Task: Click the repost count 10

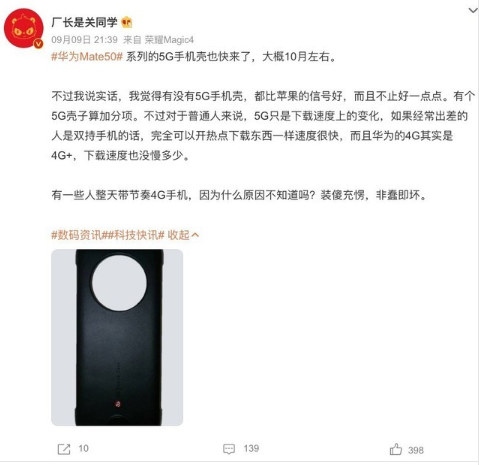Action: click(x=83, y=449)
